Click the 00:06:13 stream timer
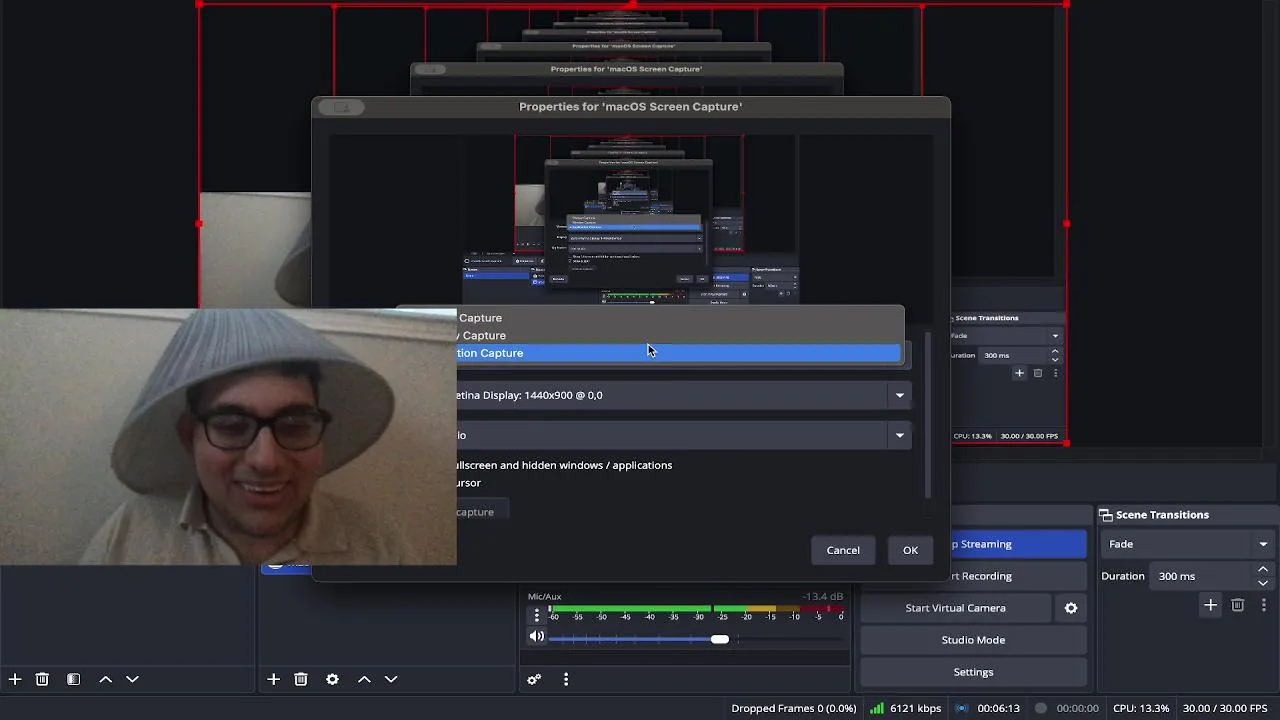 click(998, 708)
